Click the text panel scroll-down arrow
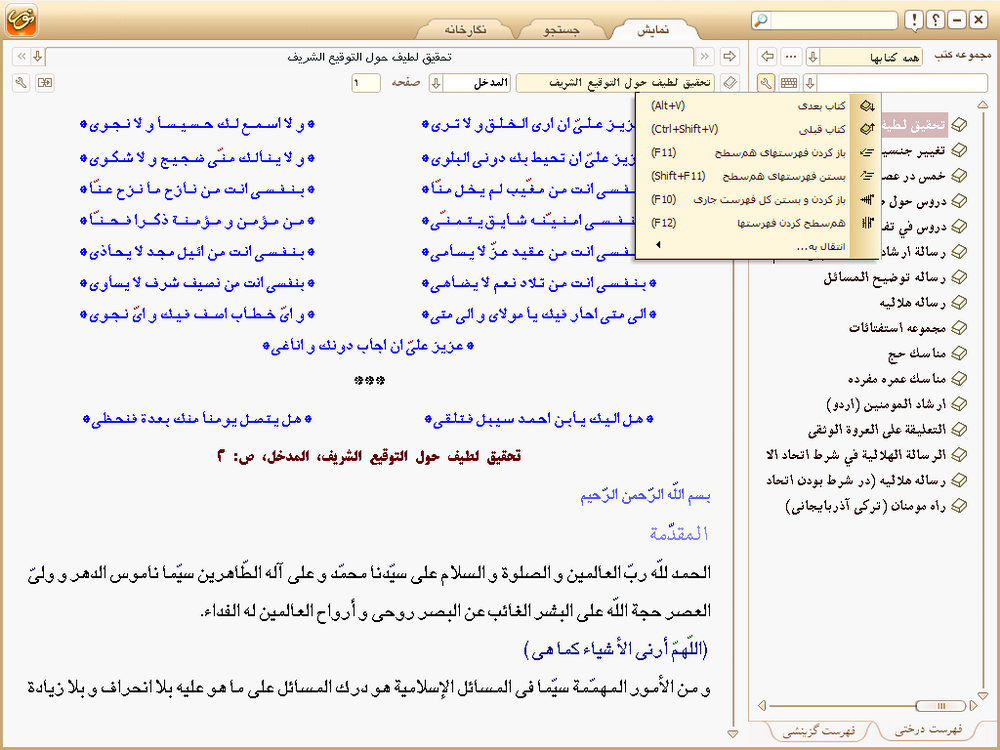The width and height of the screenshot is (1000, 750). pyautogui.click(x=733, y=735)
